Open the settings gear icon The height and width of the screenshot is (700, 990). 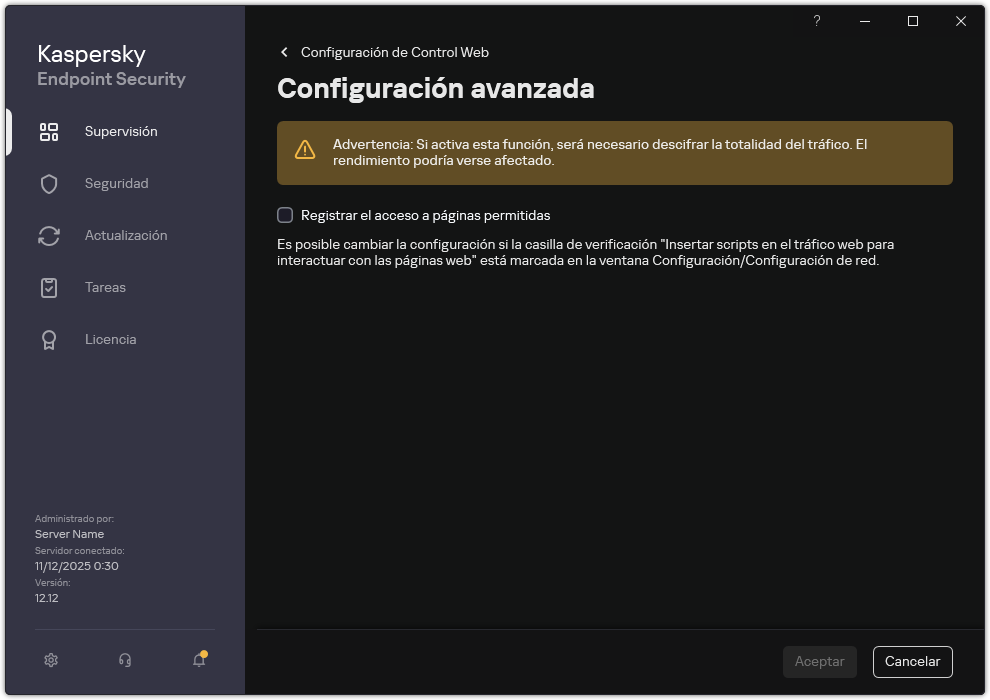pyautogui.click(x=50, y=660)
